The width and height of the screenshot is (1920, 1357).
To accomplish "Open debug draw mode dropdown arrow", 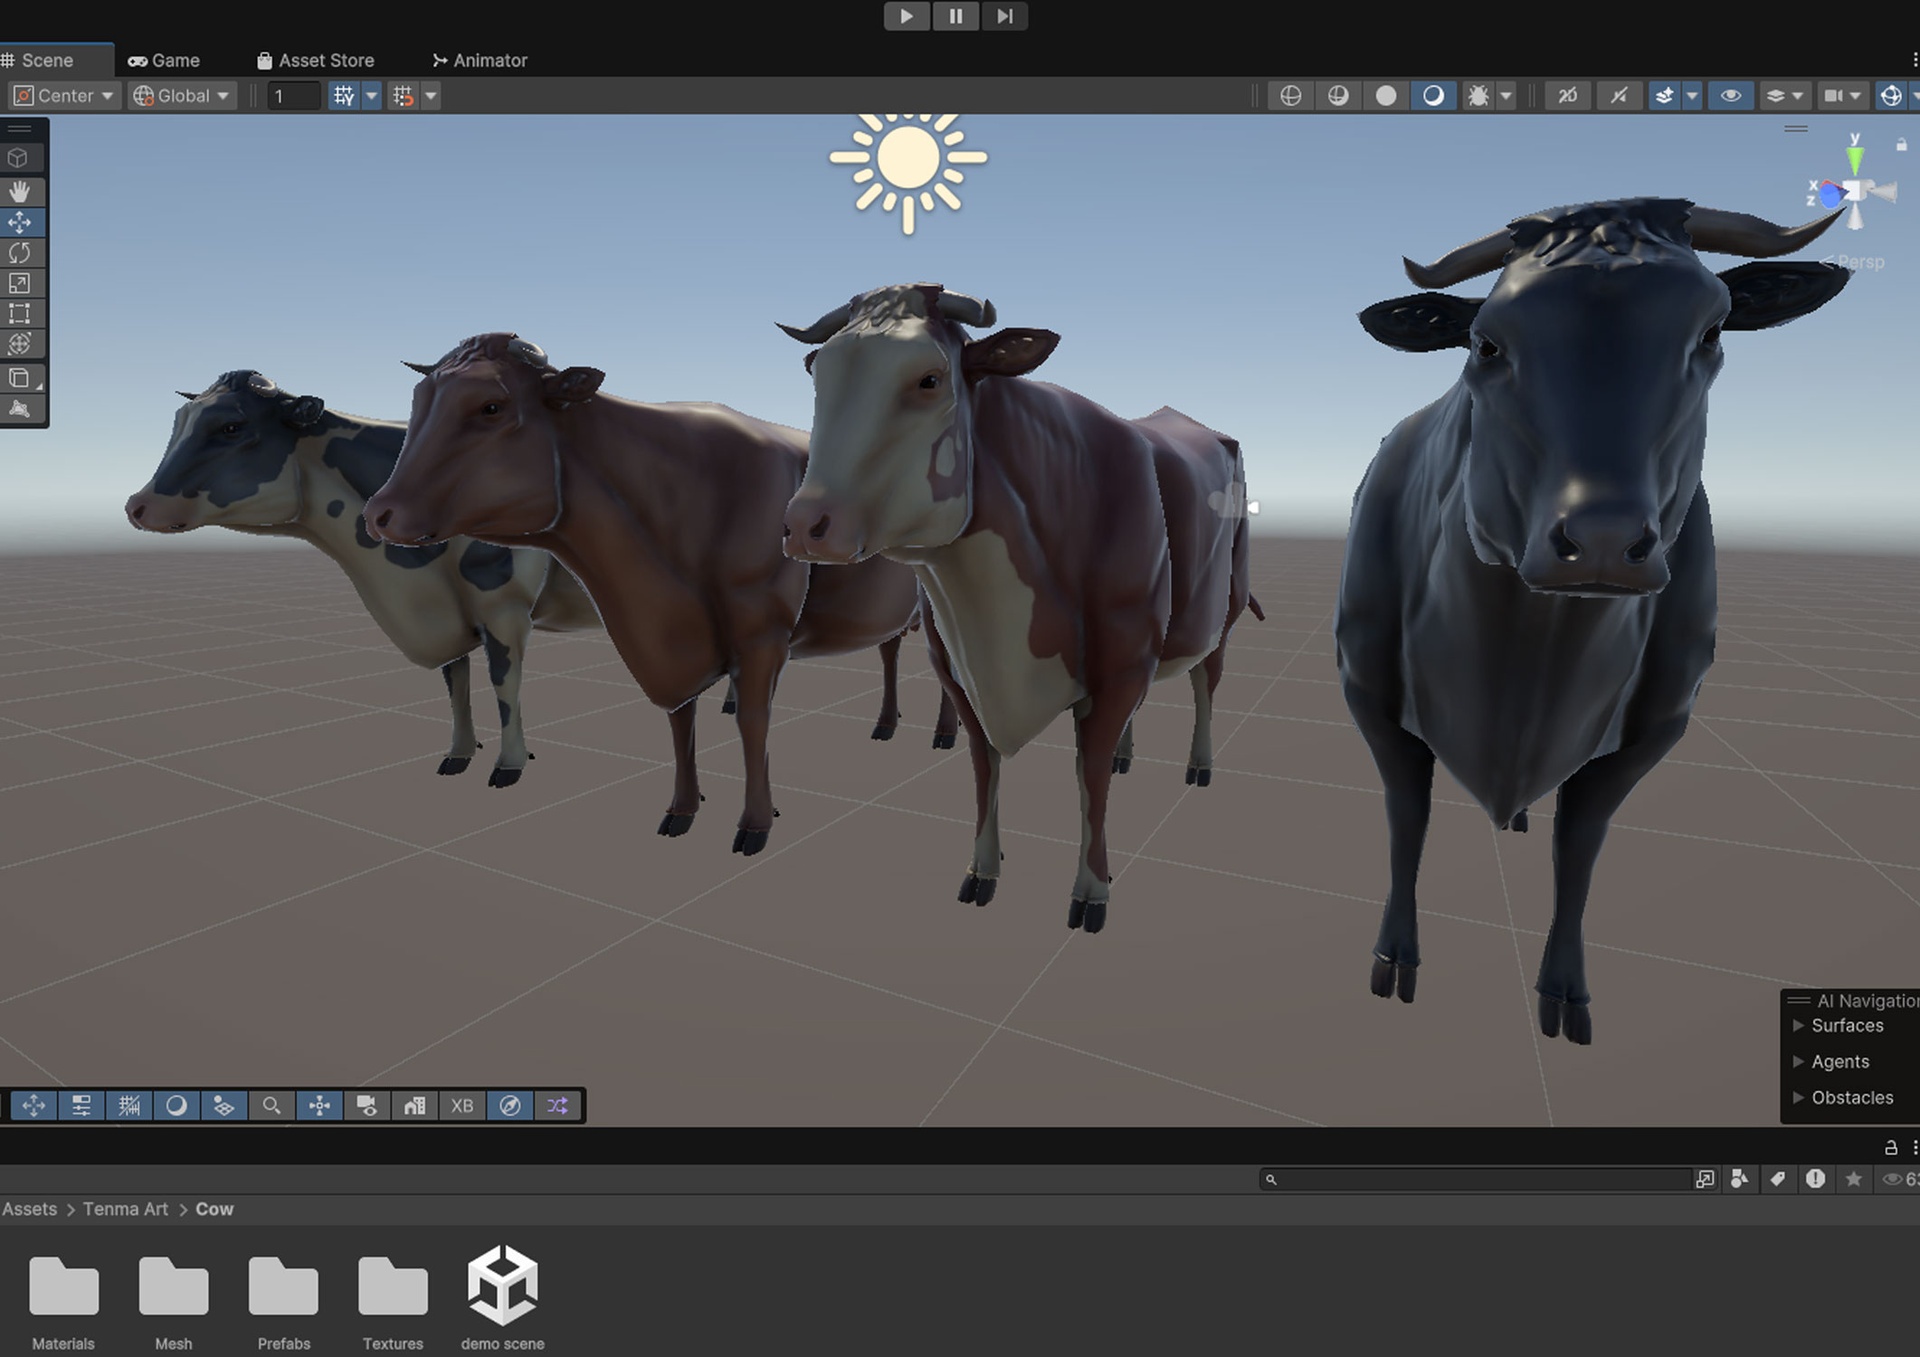I will click(x=1506, y=95).
